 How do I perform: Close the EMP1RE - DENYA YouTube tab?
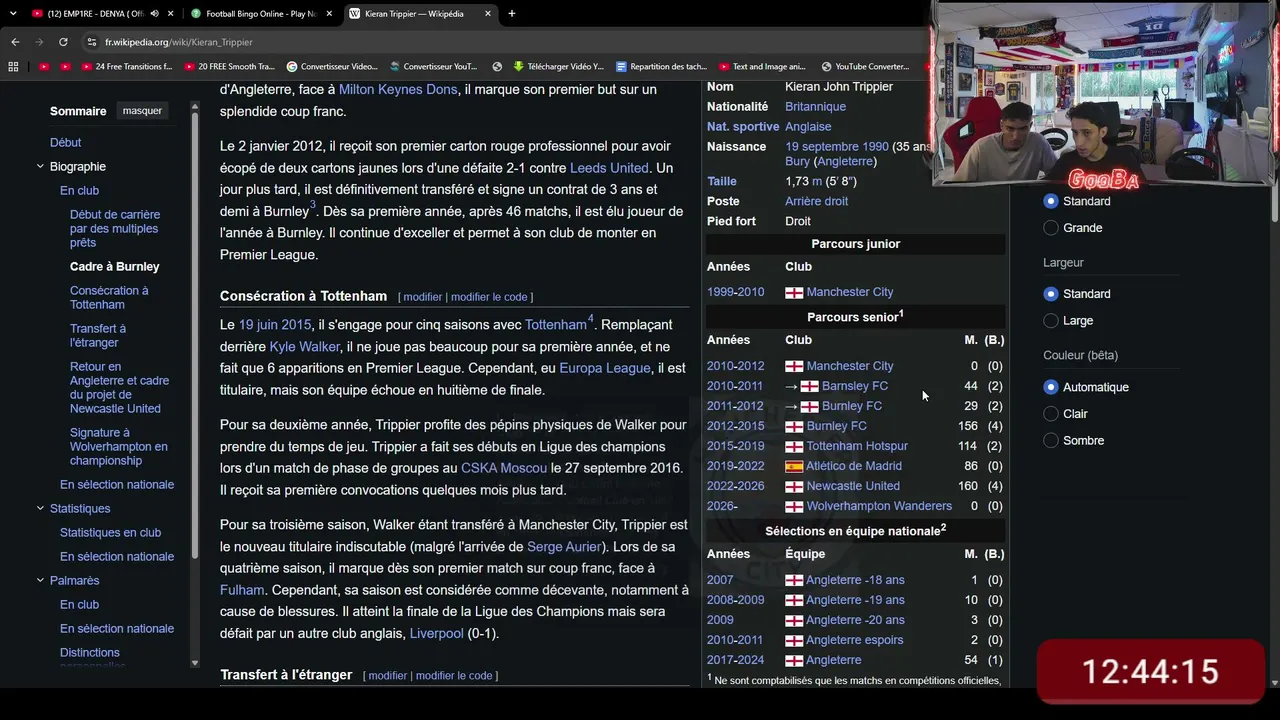pyautogui.click(x=170, y=14)
